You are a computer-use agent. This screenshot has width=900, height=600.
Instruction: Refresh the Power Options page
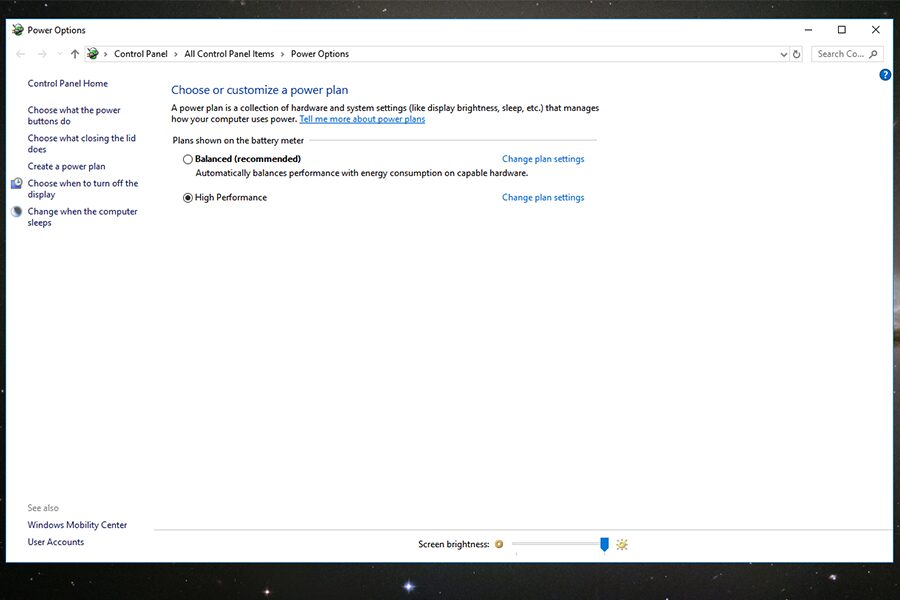pyautogui.click(x=797, y=54)
